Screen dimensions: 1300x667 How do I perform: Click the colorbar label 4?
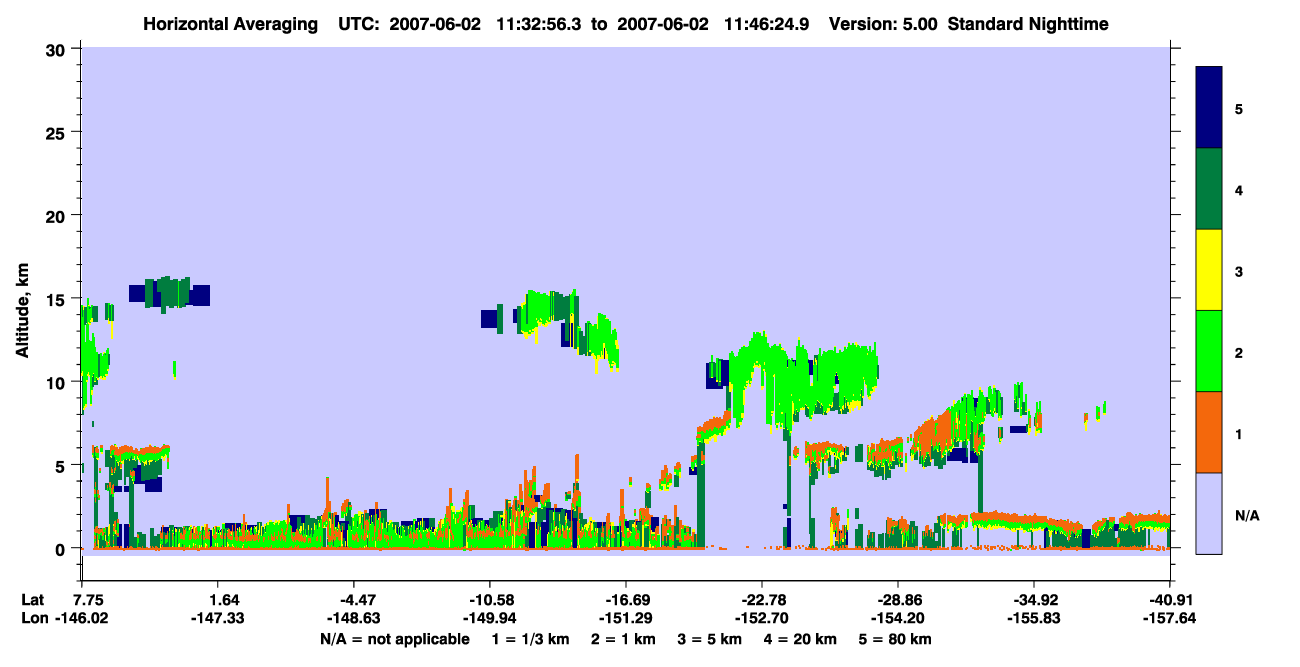1239,190
